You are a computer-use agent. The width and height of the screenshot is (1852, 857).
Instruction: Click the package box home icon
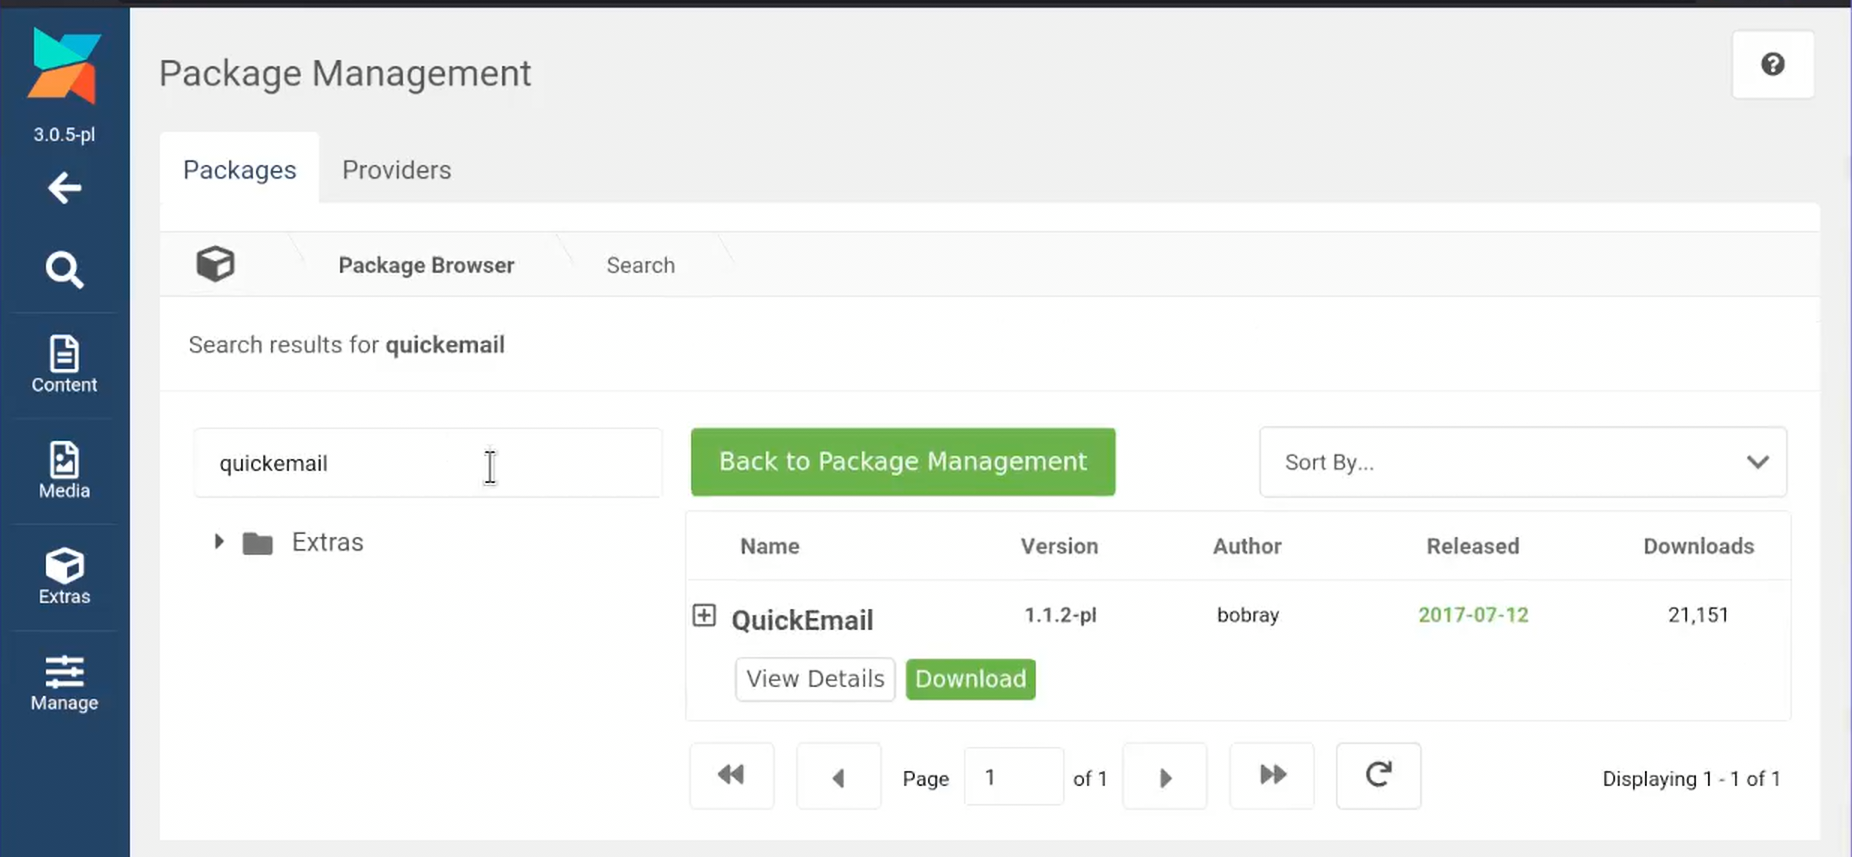pyautogui.click(x=215, y=264)
